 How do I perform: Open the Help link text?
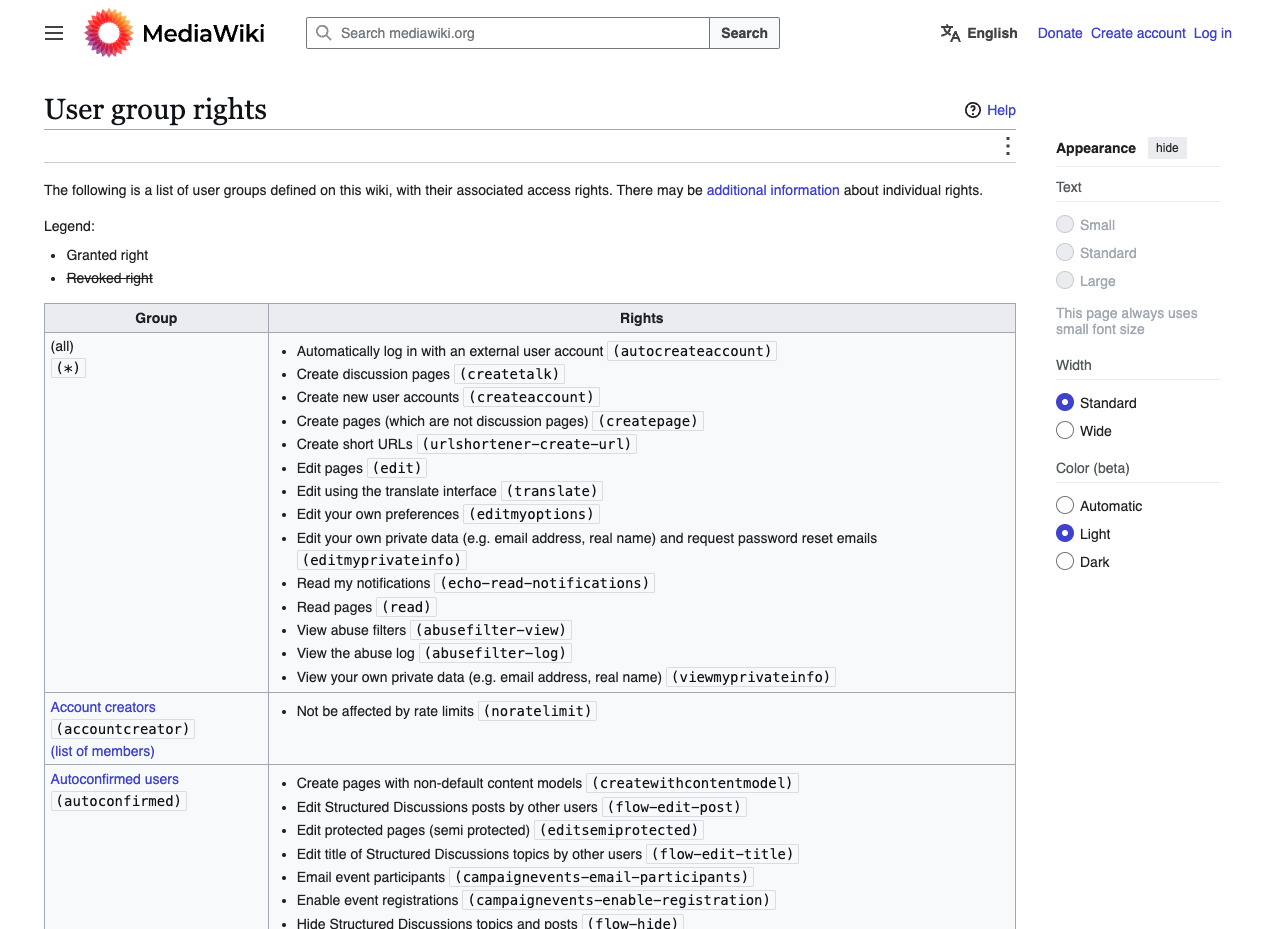click(x=1001, y=110)
